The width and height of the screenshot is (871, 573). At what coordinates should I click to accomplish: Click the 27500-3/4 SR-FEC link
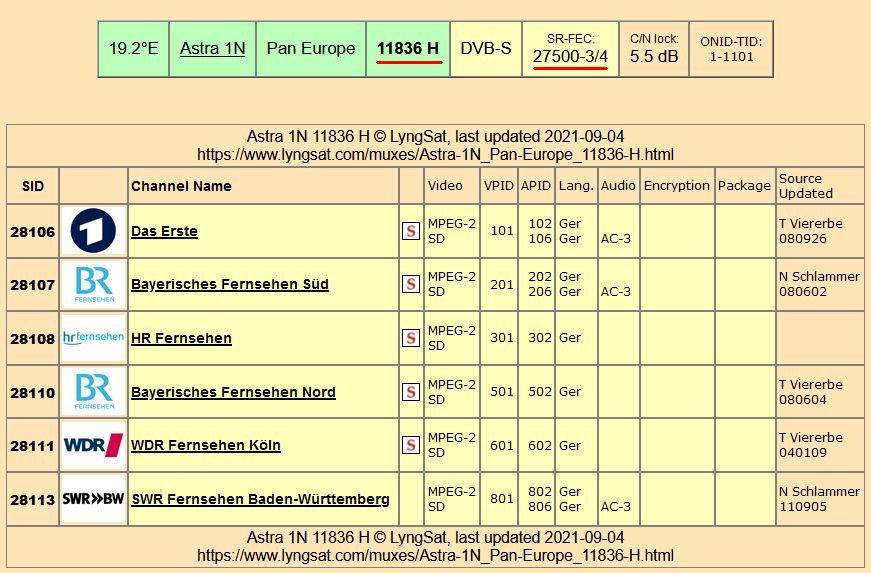coord(570,56)
